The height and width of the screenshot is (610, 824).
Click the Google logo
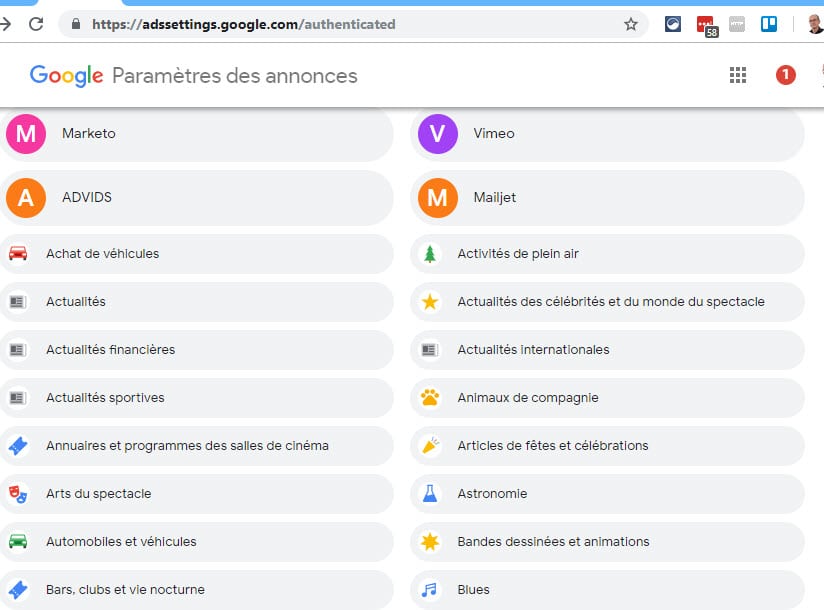66,76
